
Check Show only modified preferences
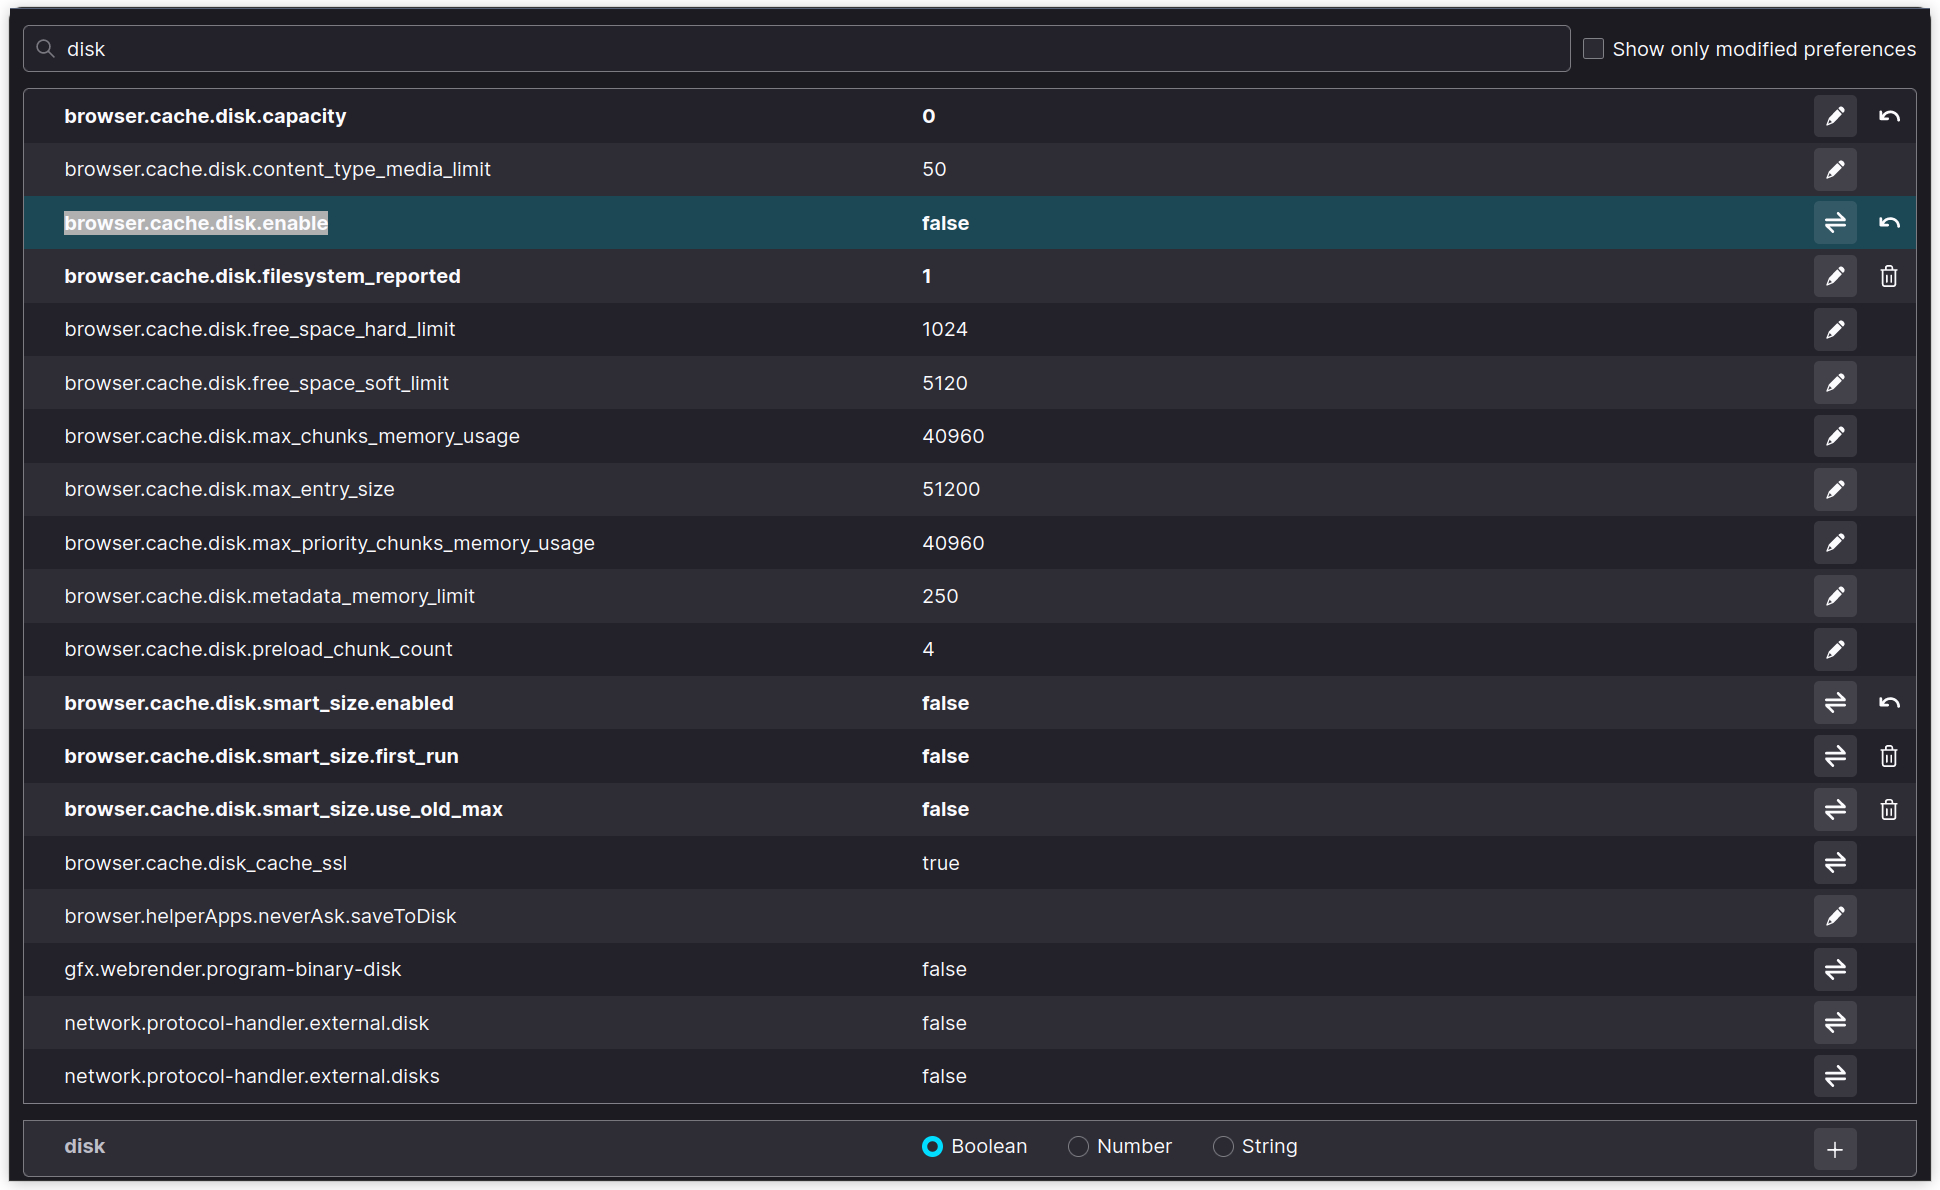pyautogui.click(x=1593, y=47)
